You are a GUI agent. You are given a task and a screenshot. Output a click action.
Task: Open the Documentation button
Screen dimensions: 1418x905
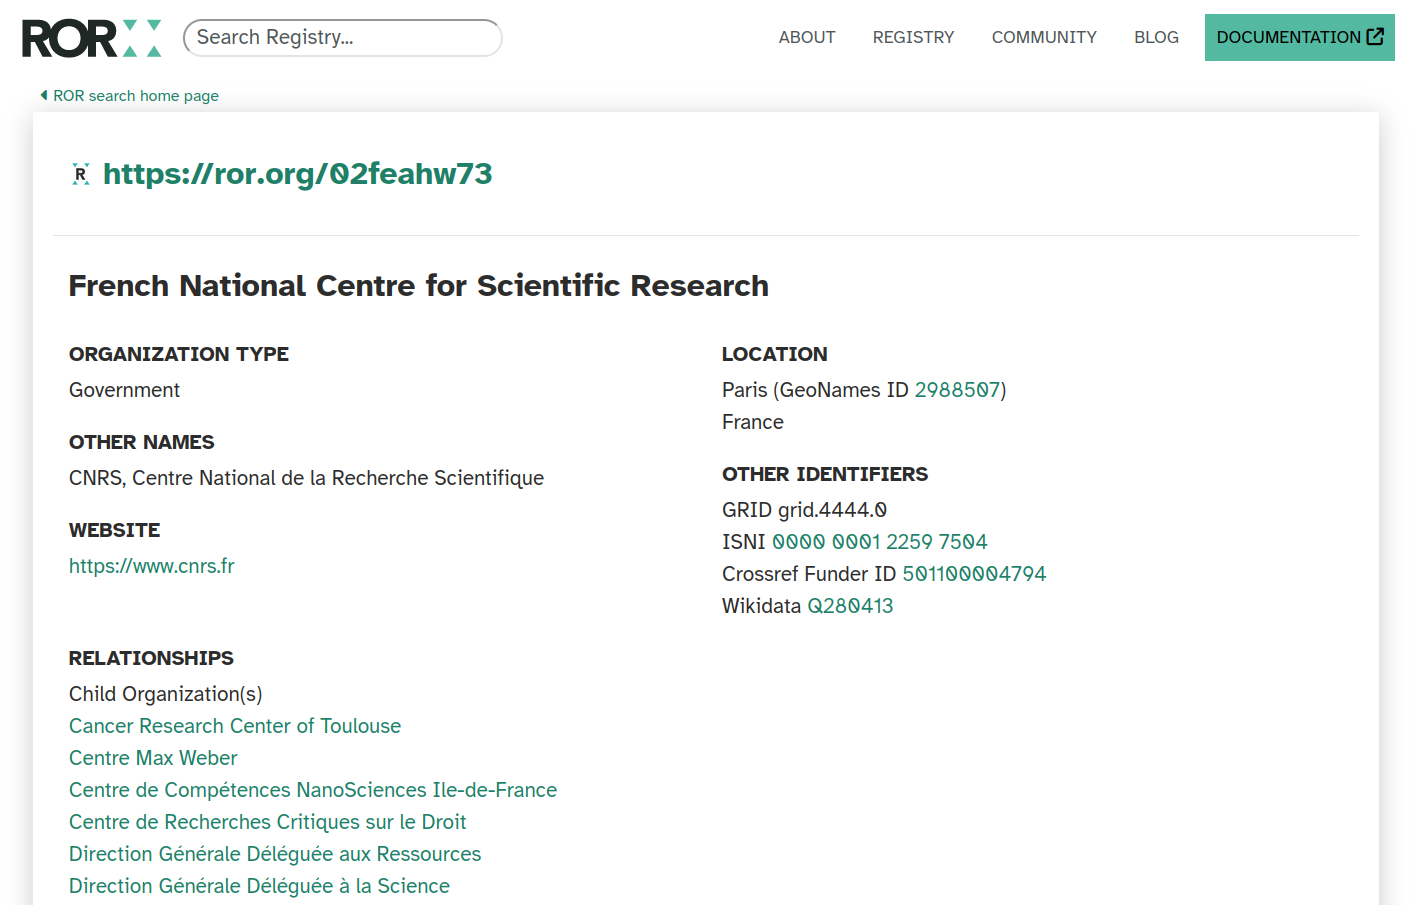click(x=1300, y=37)
